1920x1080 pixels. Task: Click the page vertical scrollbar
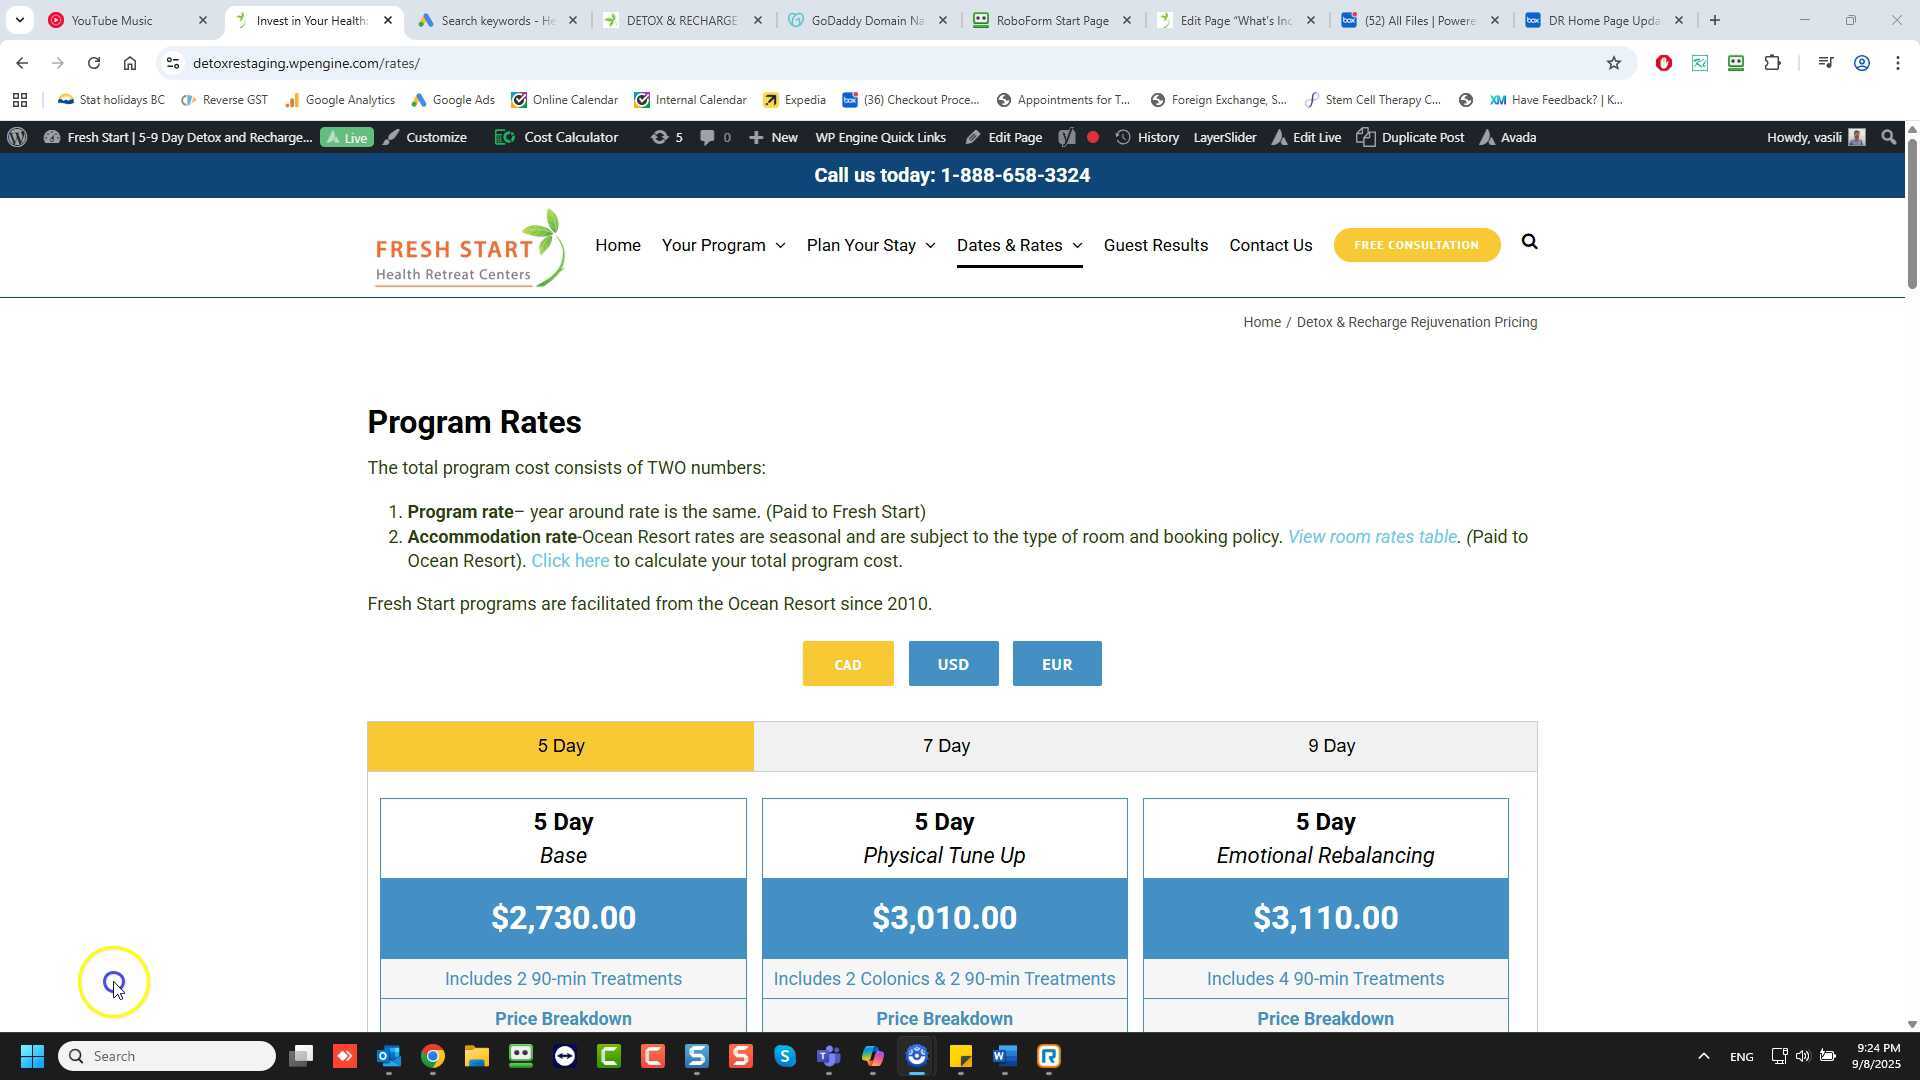coord(1911,212)
